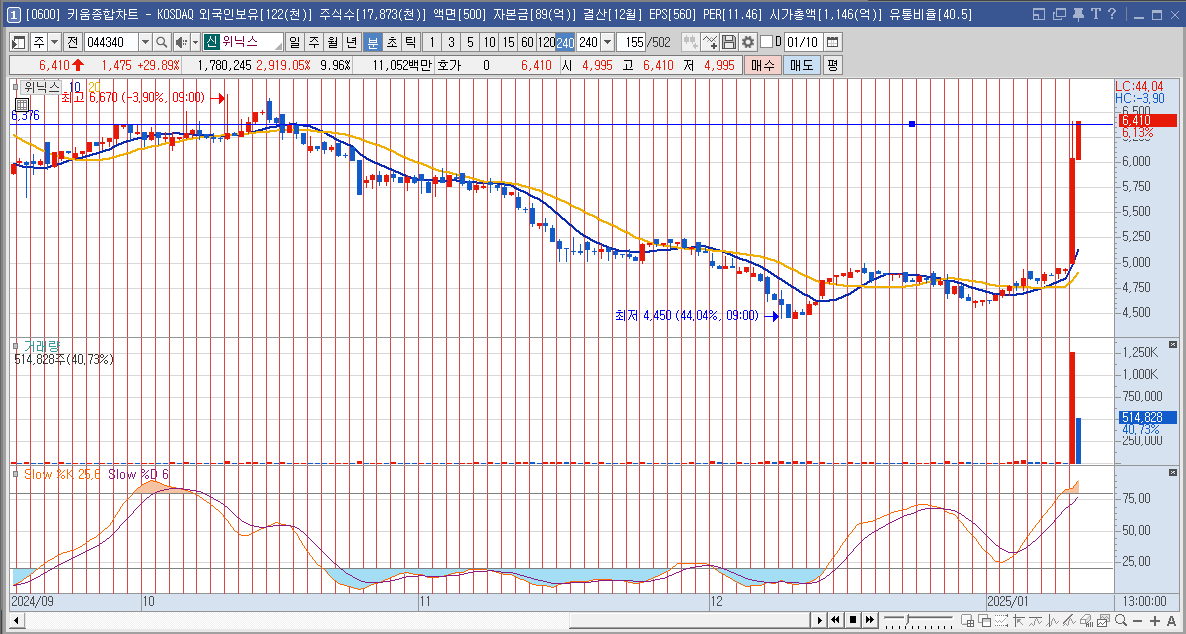Screen dimensions: 1186x634
Task: Select the minute (분) chart type
Action: (371, 42)
